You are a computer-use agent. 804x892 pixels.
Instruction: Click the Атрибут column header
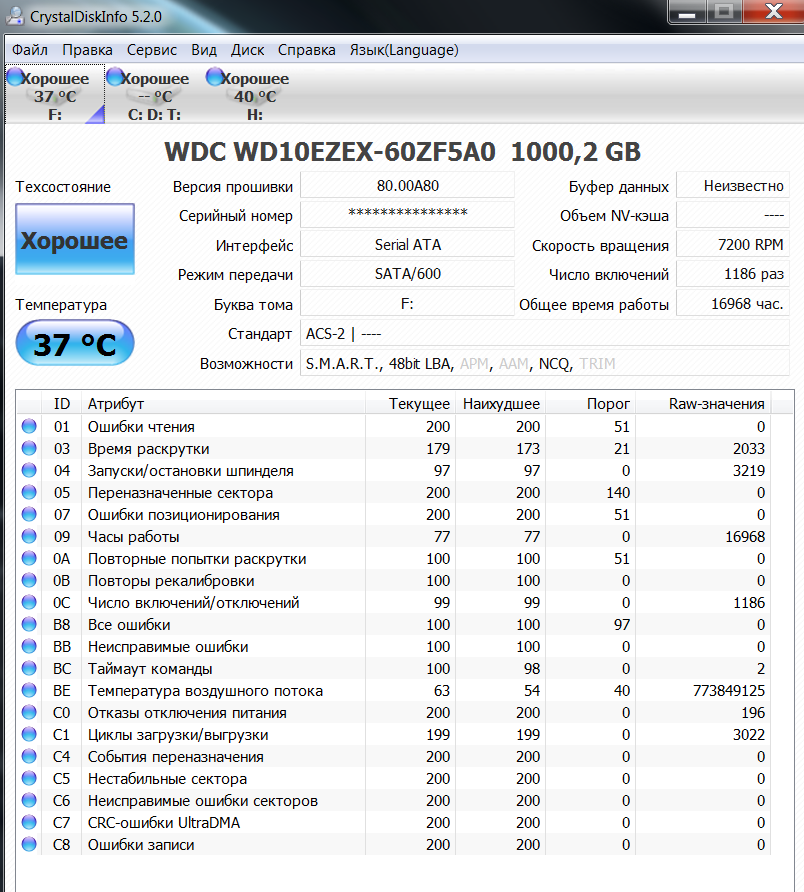[223, 404]
